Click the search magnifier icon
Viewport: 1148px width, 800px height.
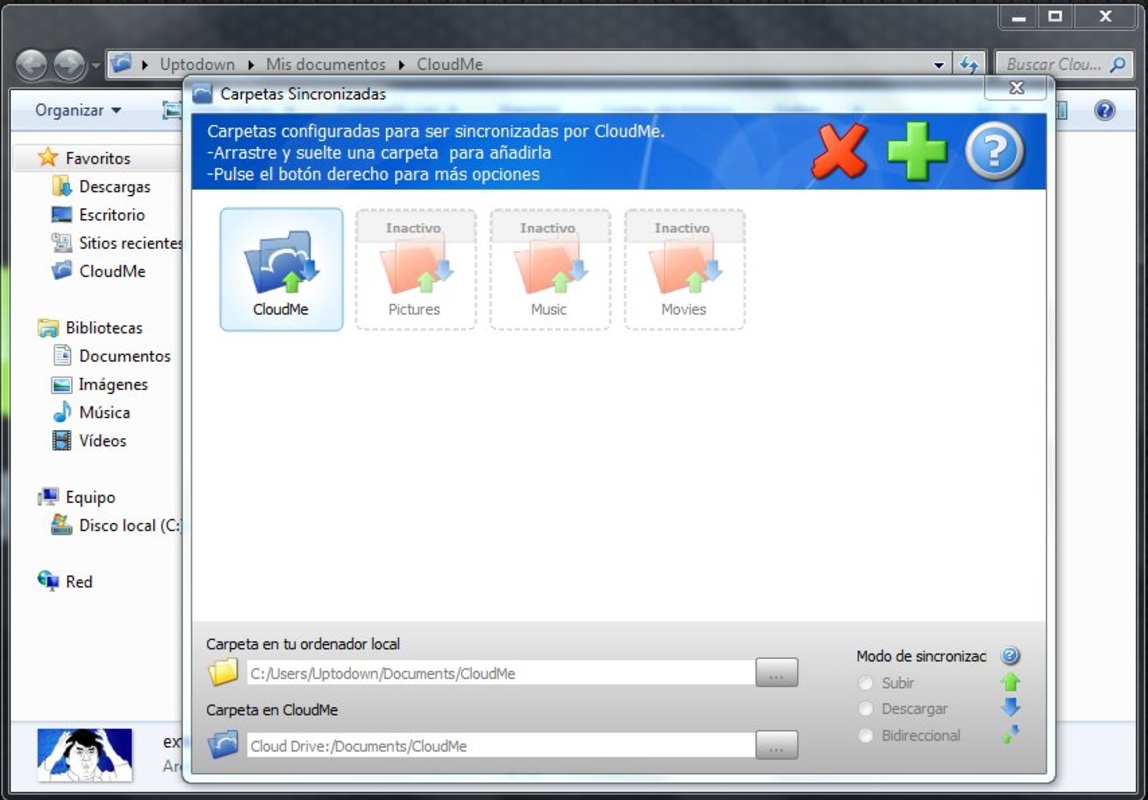coord(1117,64)
